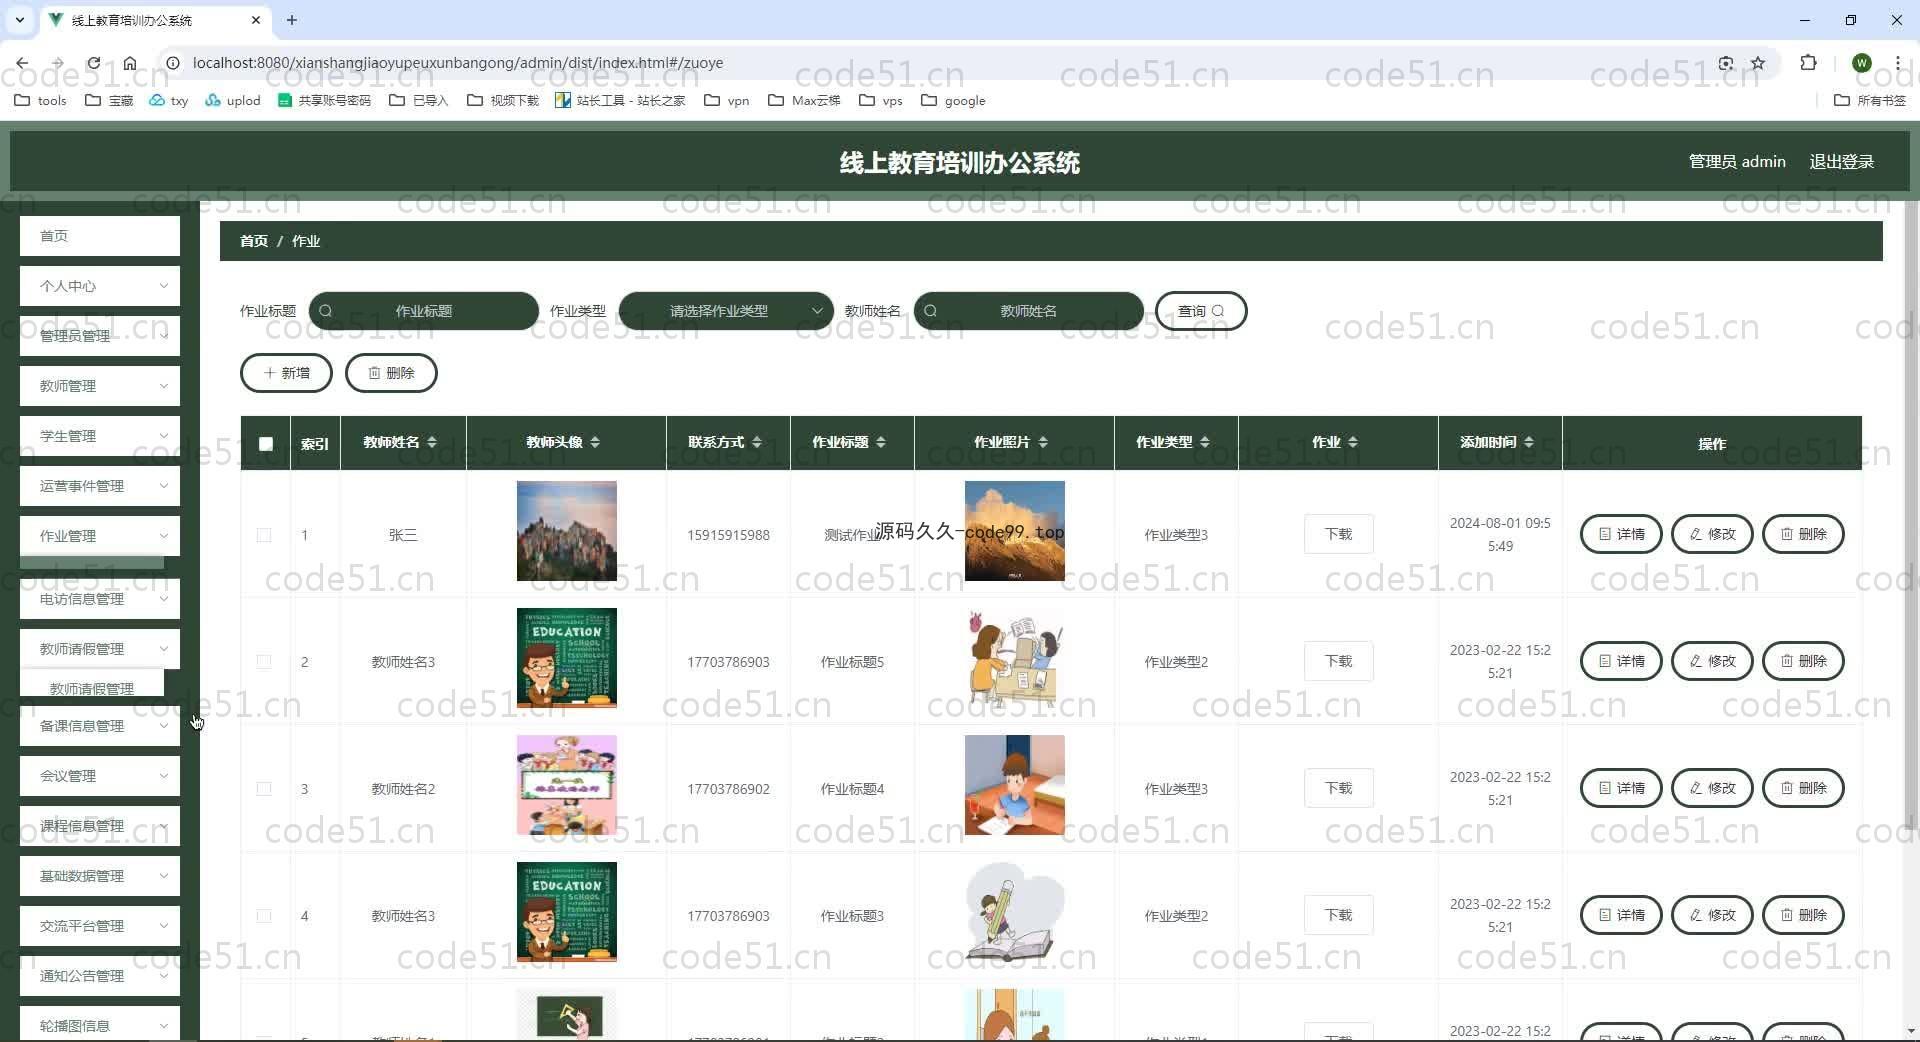Open the extensions puzzle icon
1920x1042 pixels.
(1808, 63)
